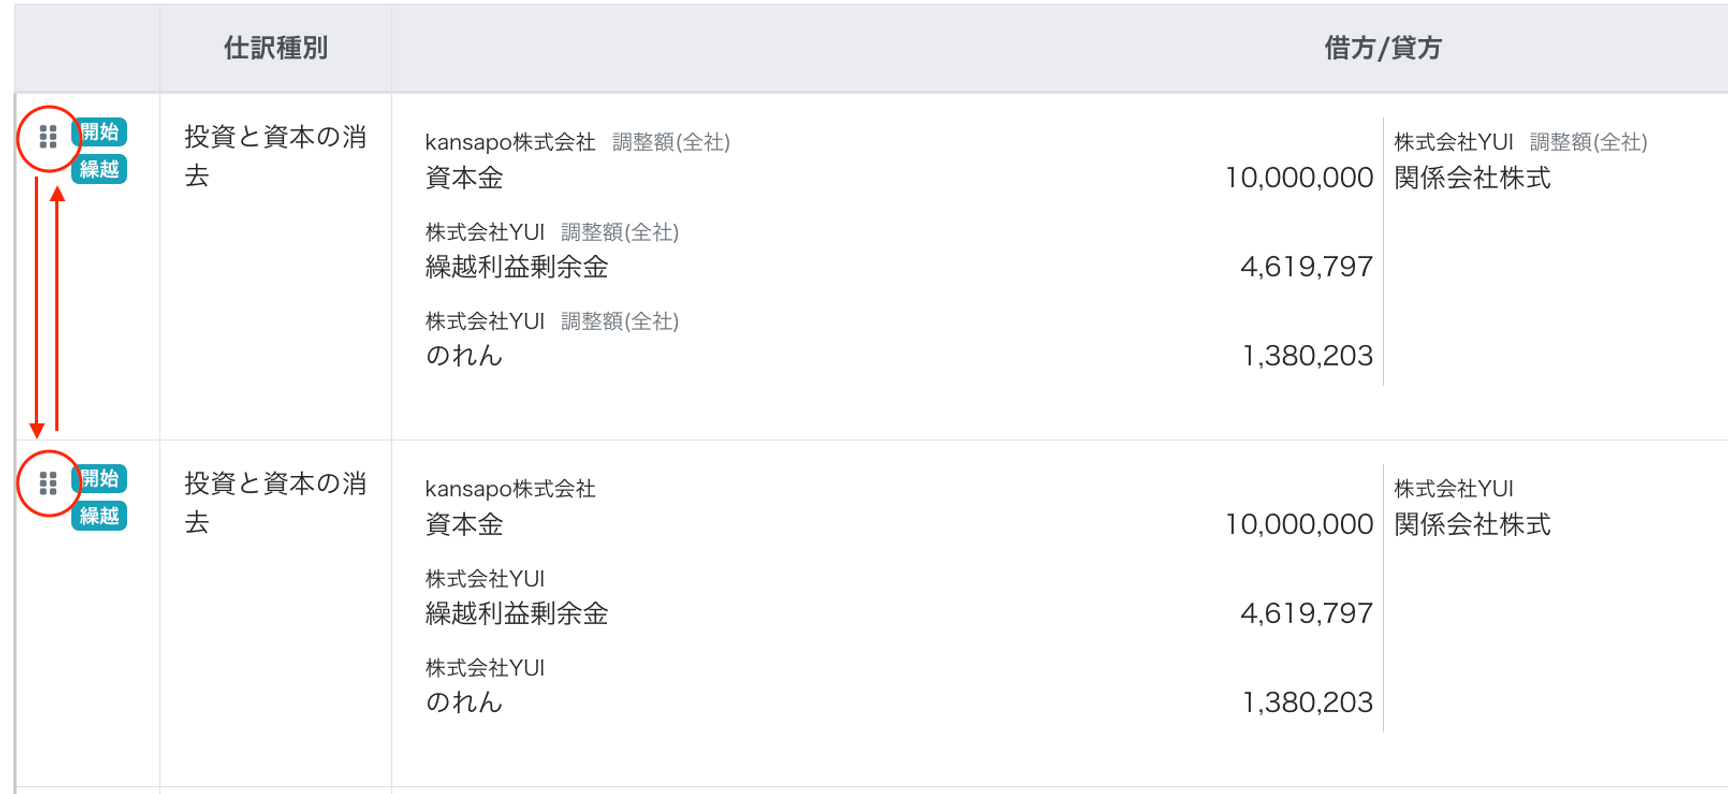This screenshot has width=1728, height=794.
Task: Click the 繰越 badge in the bottom entry
Action: tap(100, 516)
